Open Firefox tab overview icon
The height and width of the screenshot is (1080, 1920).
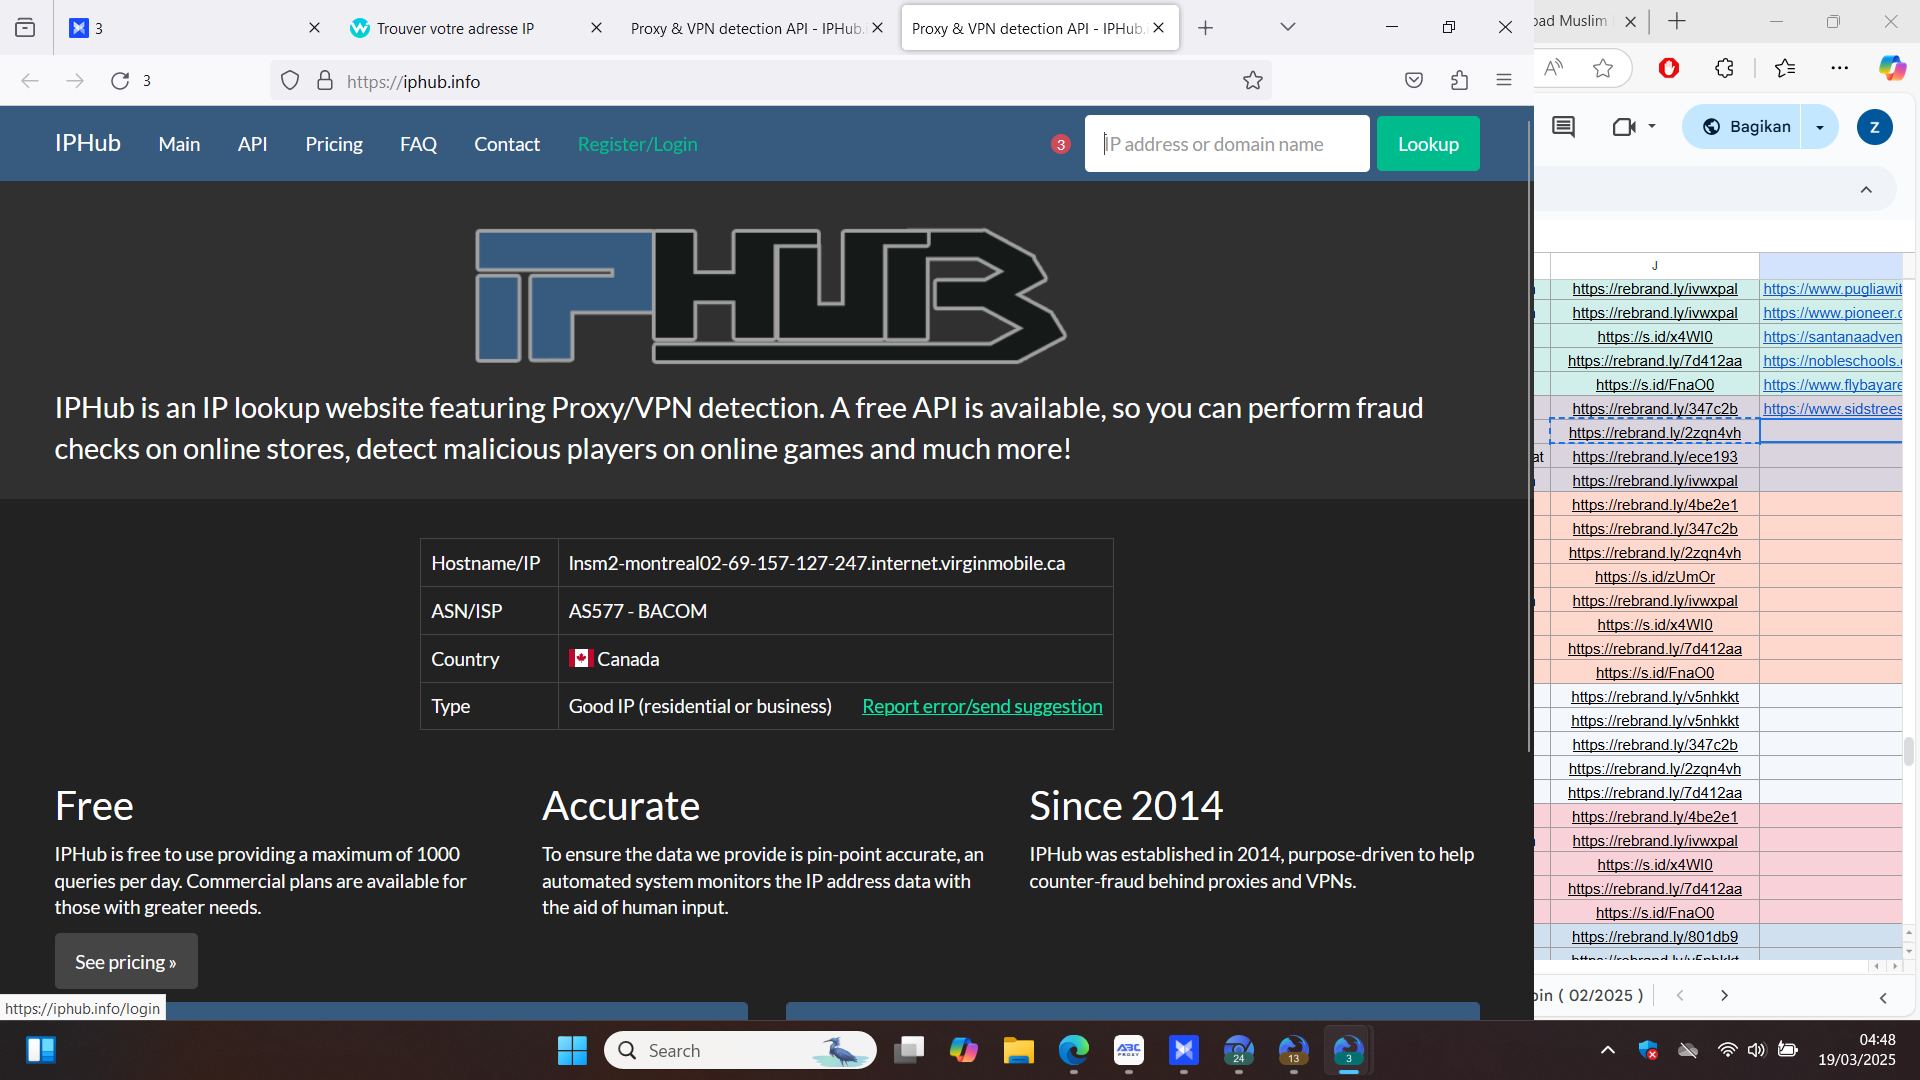(25, 28)
